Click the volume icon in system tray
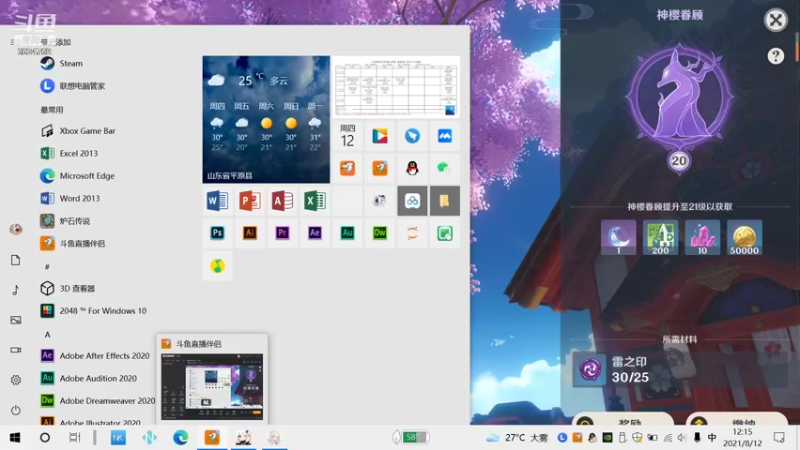Image resolution: width=800 pixels, height=450 pixels. 682,438
